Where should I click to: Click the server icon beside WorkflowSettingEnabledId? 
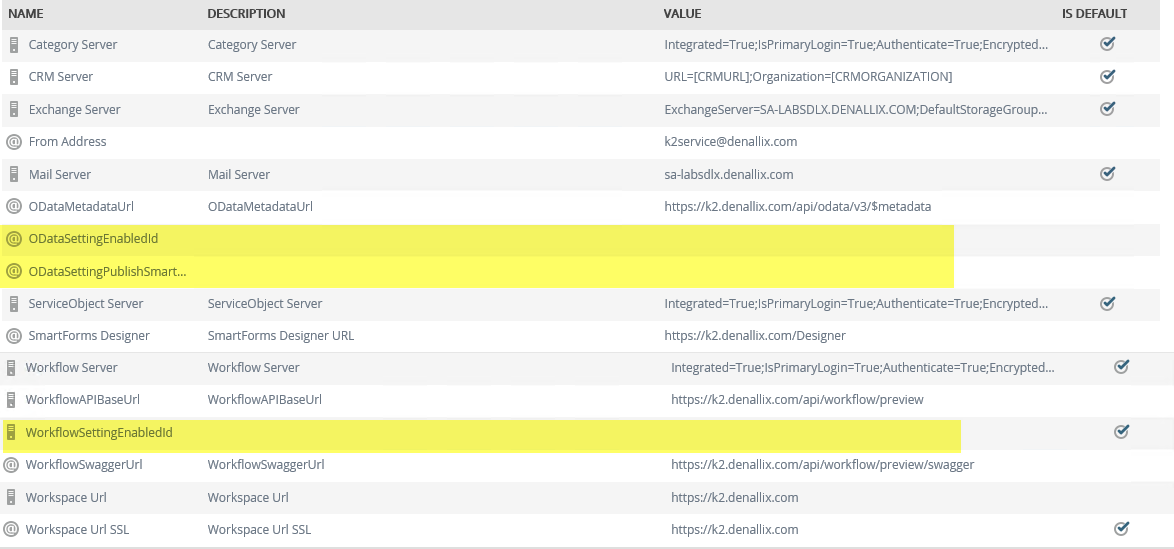10,433
